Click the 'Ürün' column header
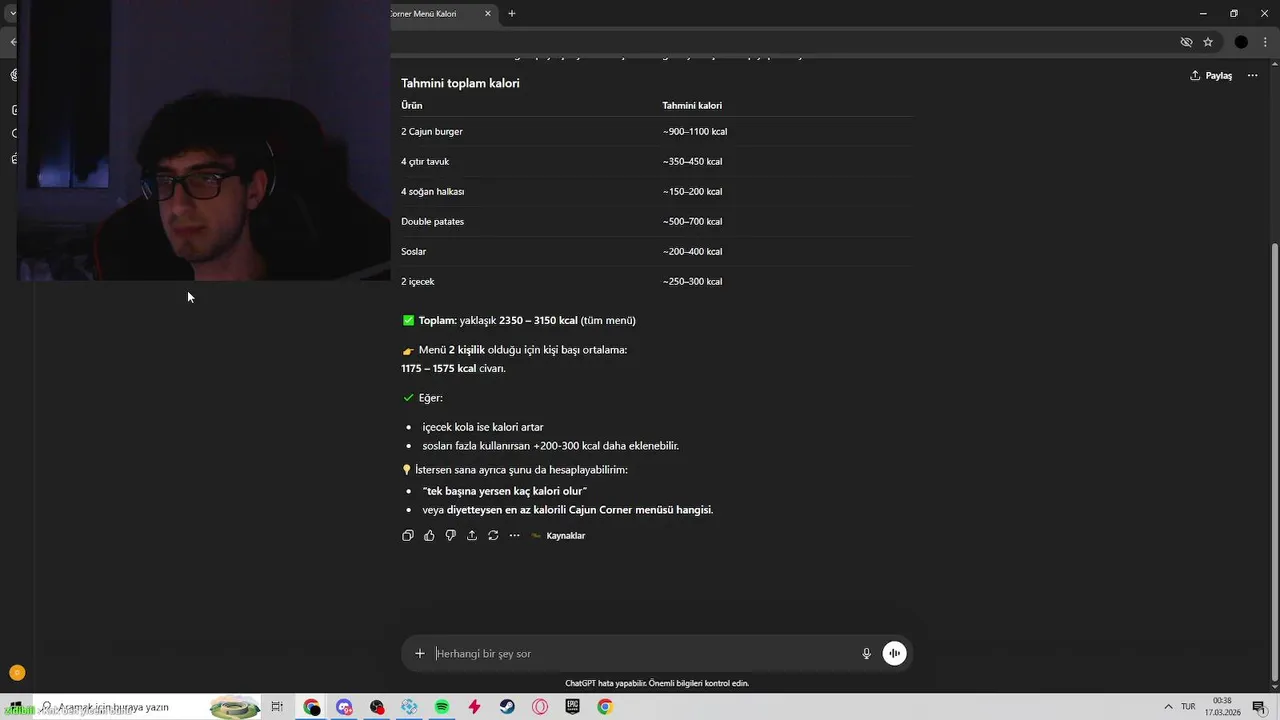1280x720 pixels. pyautogui.click(x=412, y=106)
